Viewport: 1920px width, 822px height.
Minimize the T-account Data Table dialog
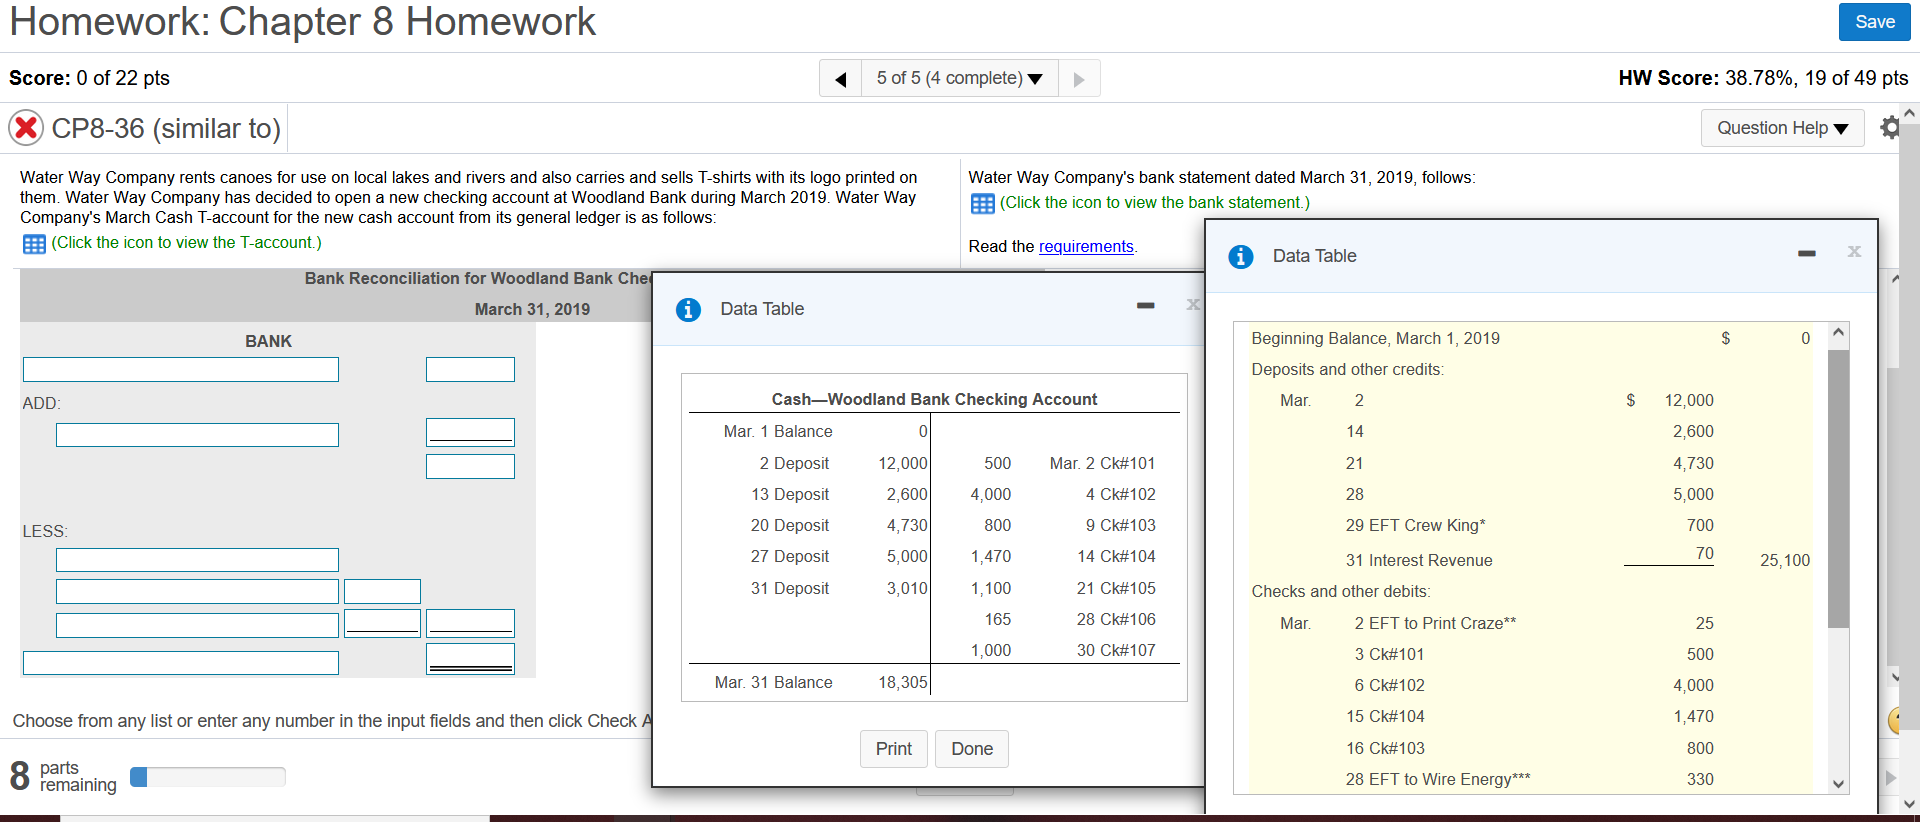click(x=1146, y=305)
